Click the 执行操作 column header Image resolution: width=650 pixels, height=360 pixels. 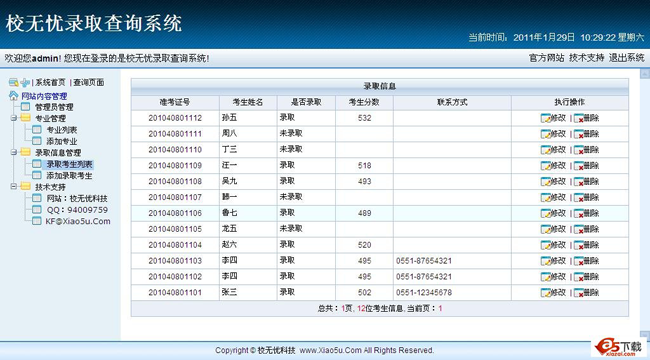570,102
